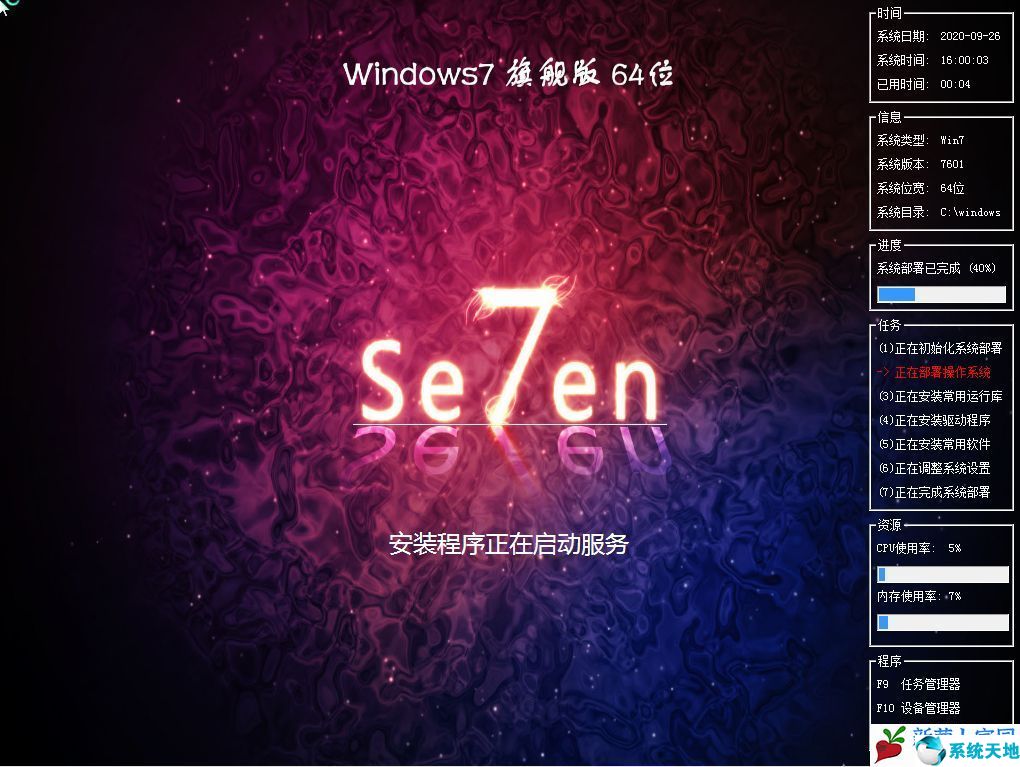This screenshot has height=767, width=1020.
Task: Open 任务管理器 via the F9 entry
Action: point(918,684)
